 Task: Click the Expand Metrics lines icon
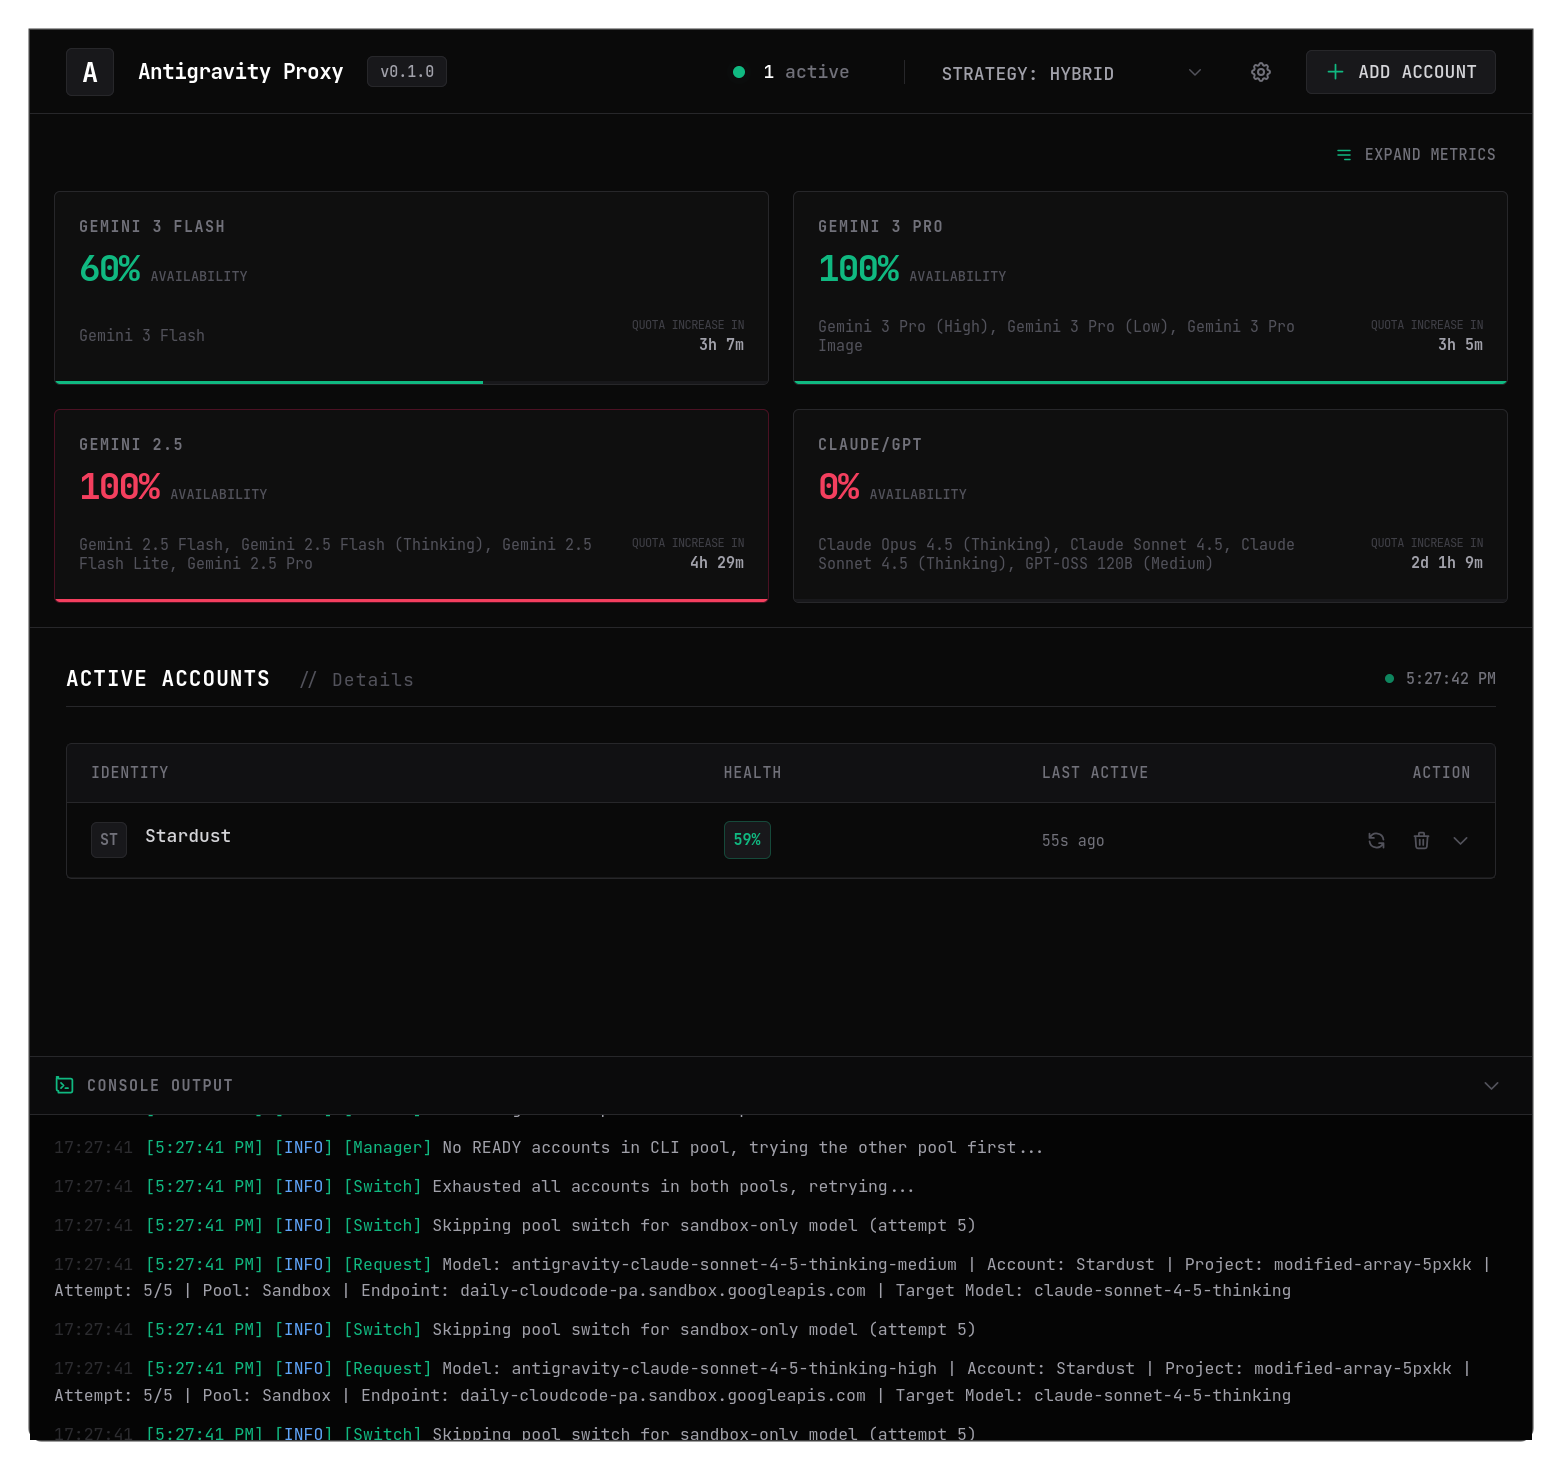[x=1344, y=155]
